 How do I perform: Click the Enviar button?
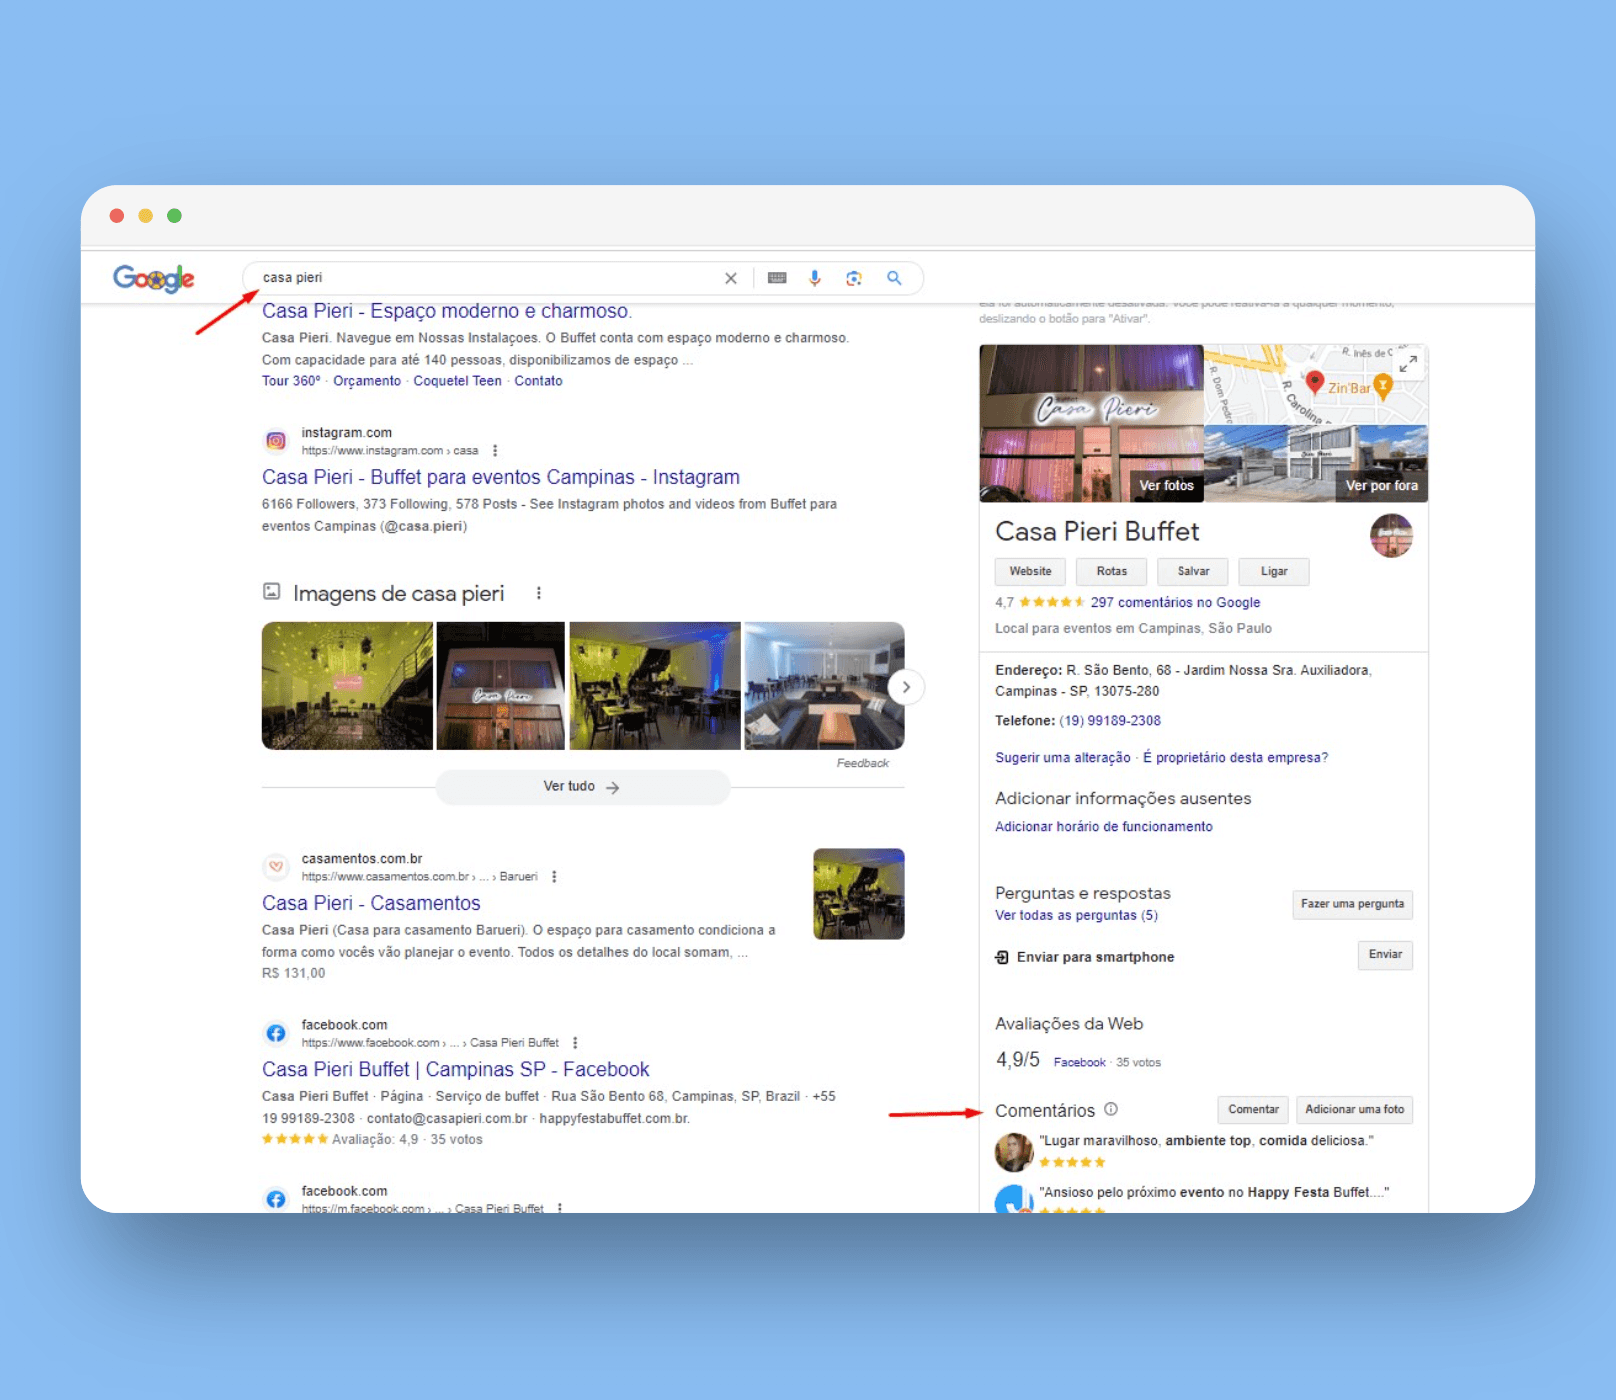point(1385,954)
